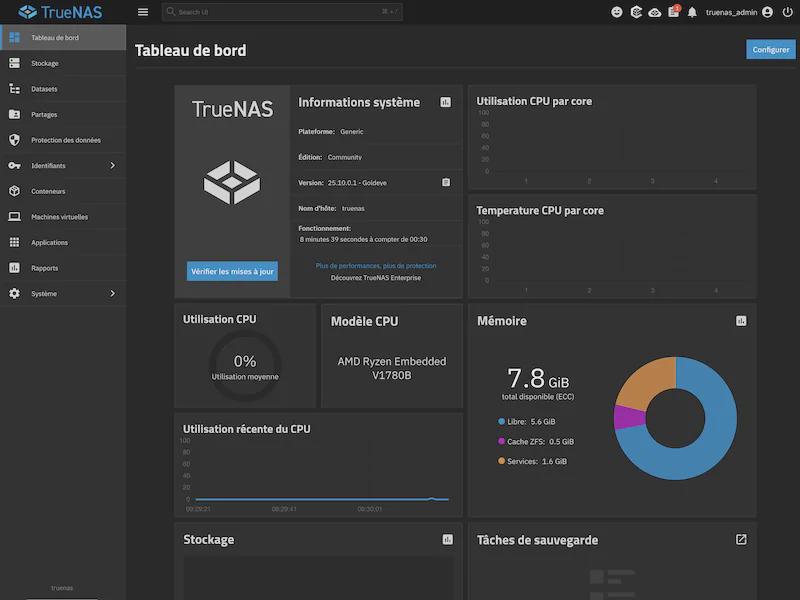Open the feedback smiley icon
800x600 pixels.
point(617,12)
